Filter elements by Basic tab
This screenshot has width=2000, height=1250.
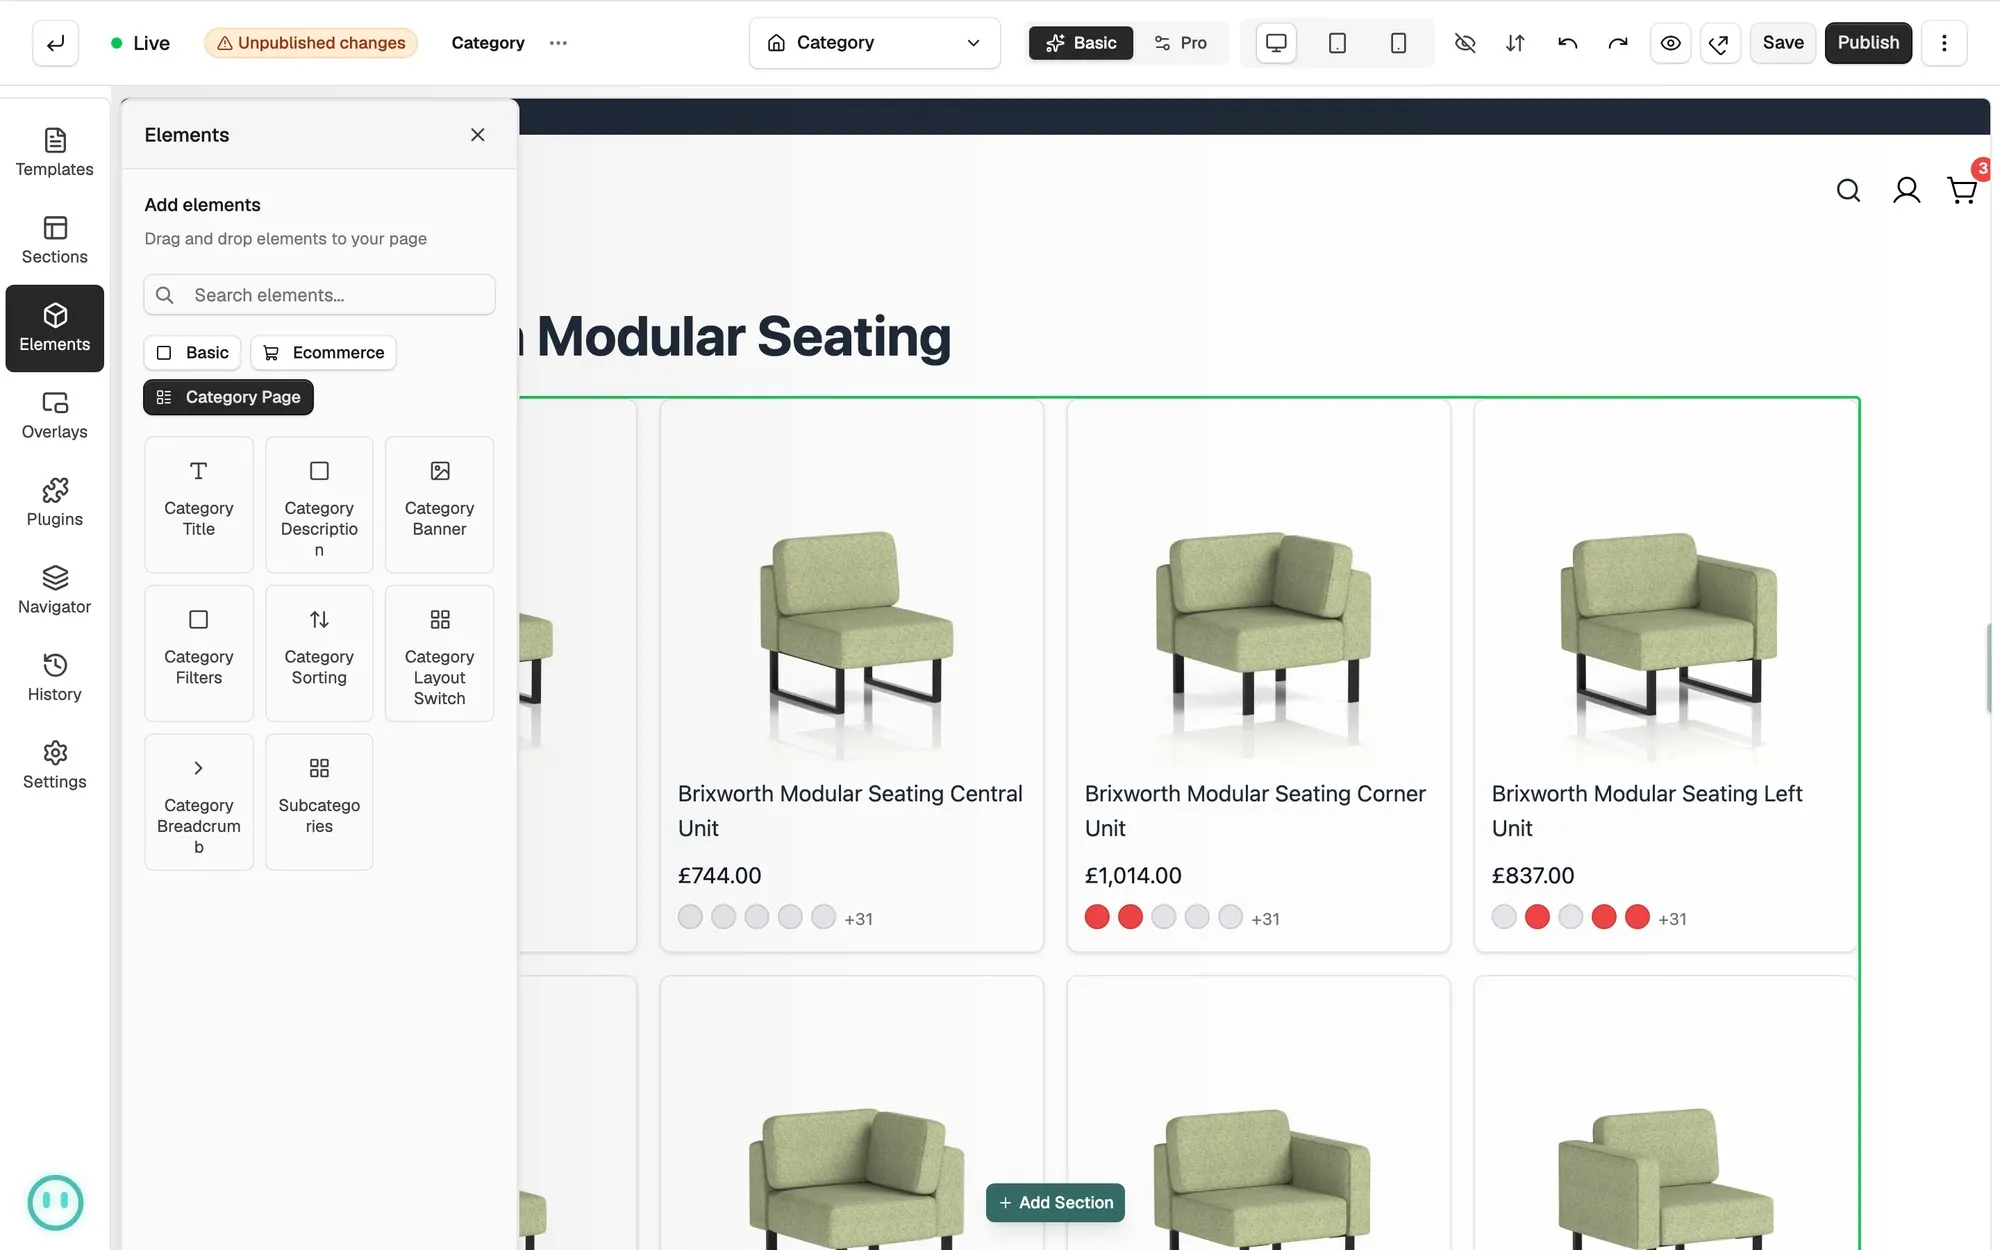[192, 353]
